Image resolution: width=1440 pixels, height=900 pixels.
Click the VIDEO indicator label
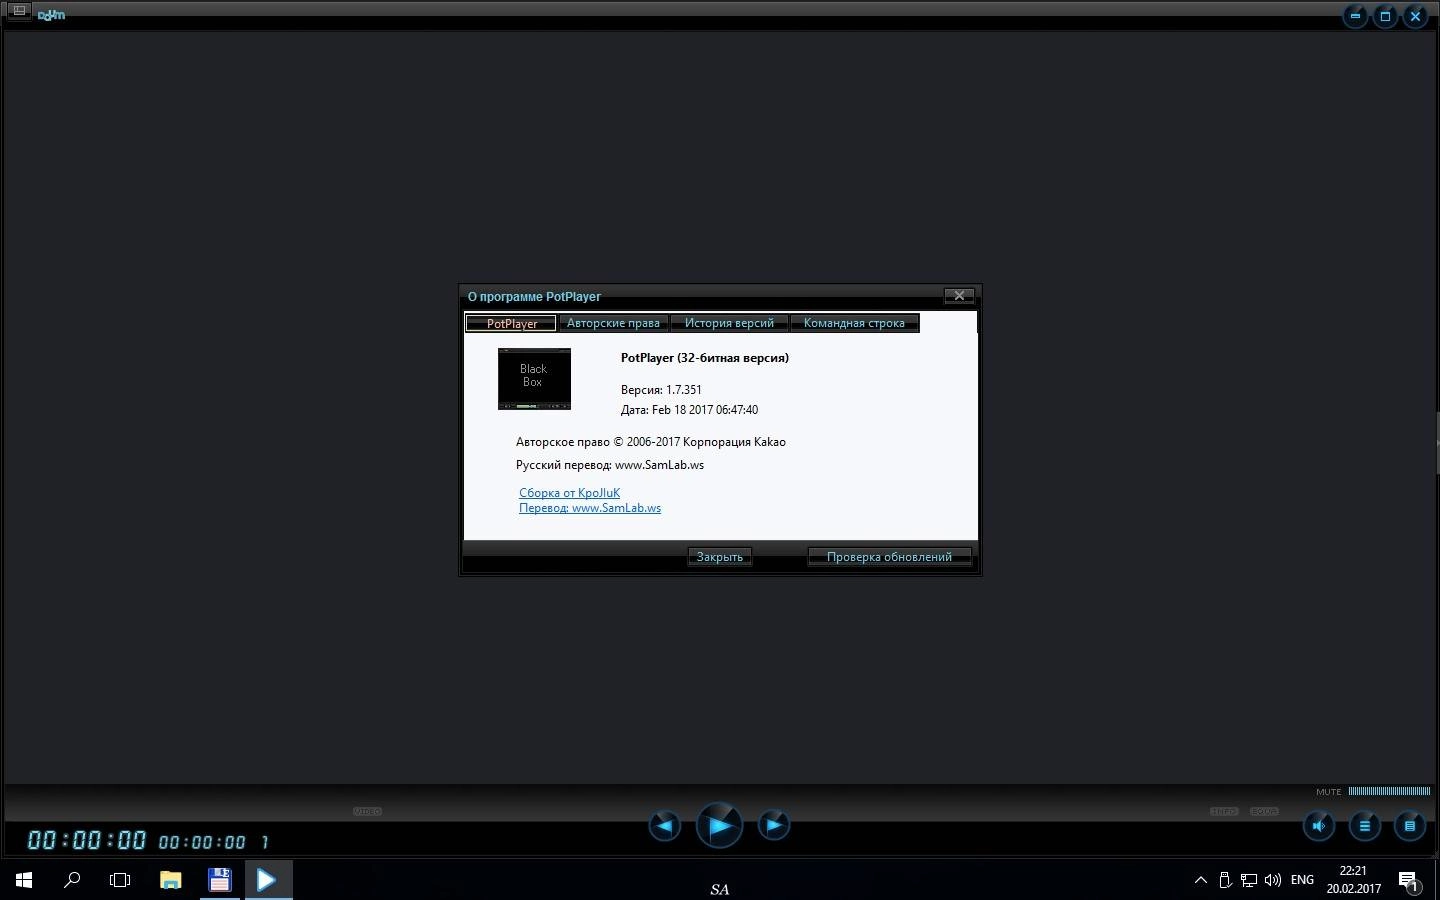tap(368, 811)
